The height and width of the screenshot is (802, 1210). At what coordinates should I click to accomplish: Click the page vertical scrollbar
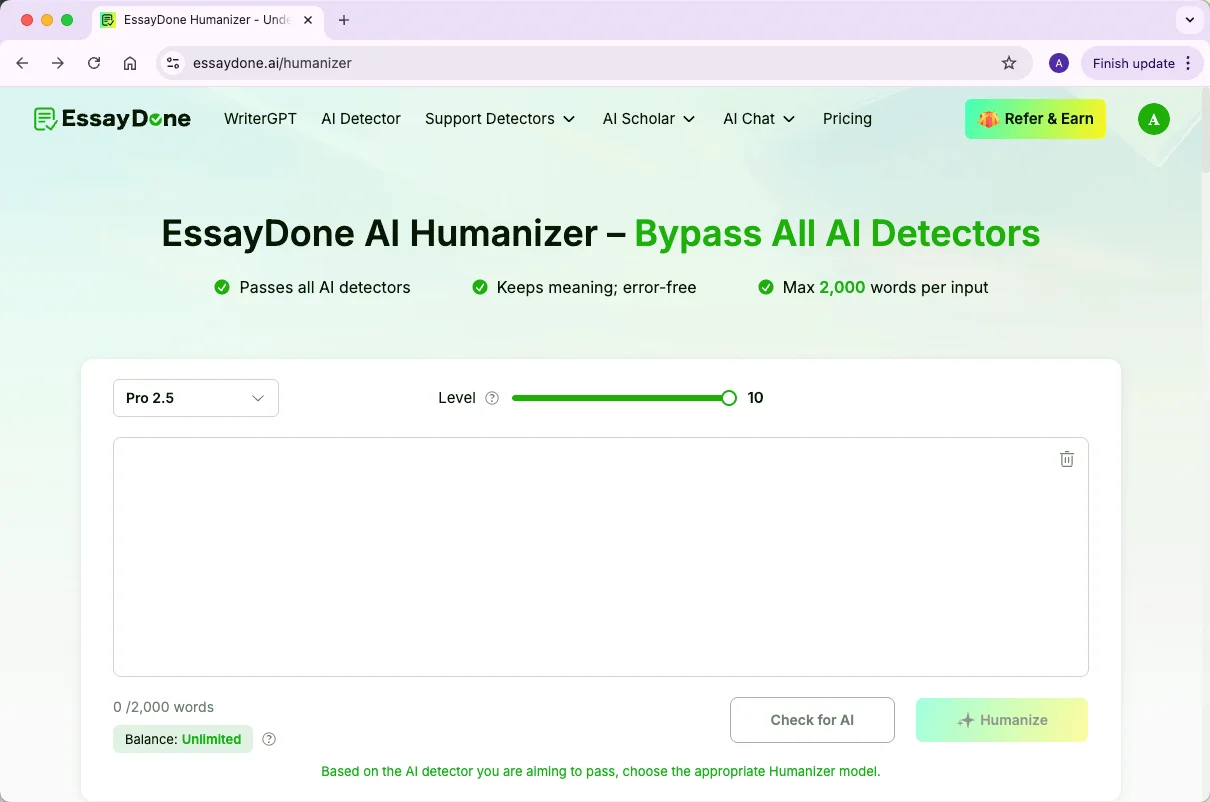(1204, 130)
